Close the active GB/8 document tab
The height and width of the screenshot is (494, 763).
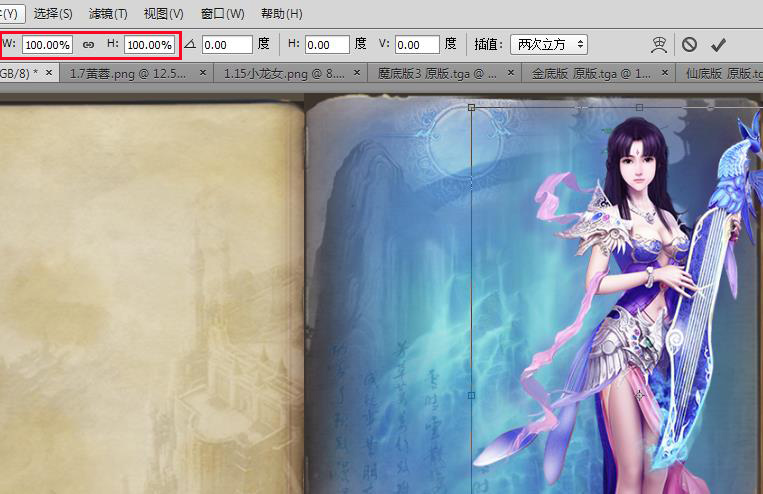[x=49, y=73]
